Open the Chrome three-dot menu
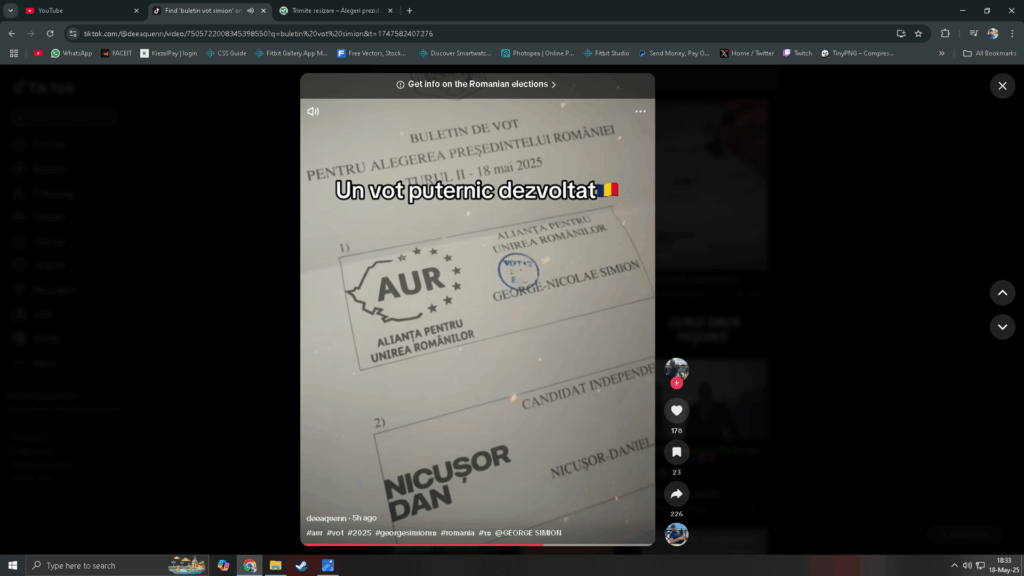Screen dimensions: 1024x576 [1012, 33]
